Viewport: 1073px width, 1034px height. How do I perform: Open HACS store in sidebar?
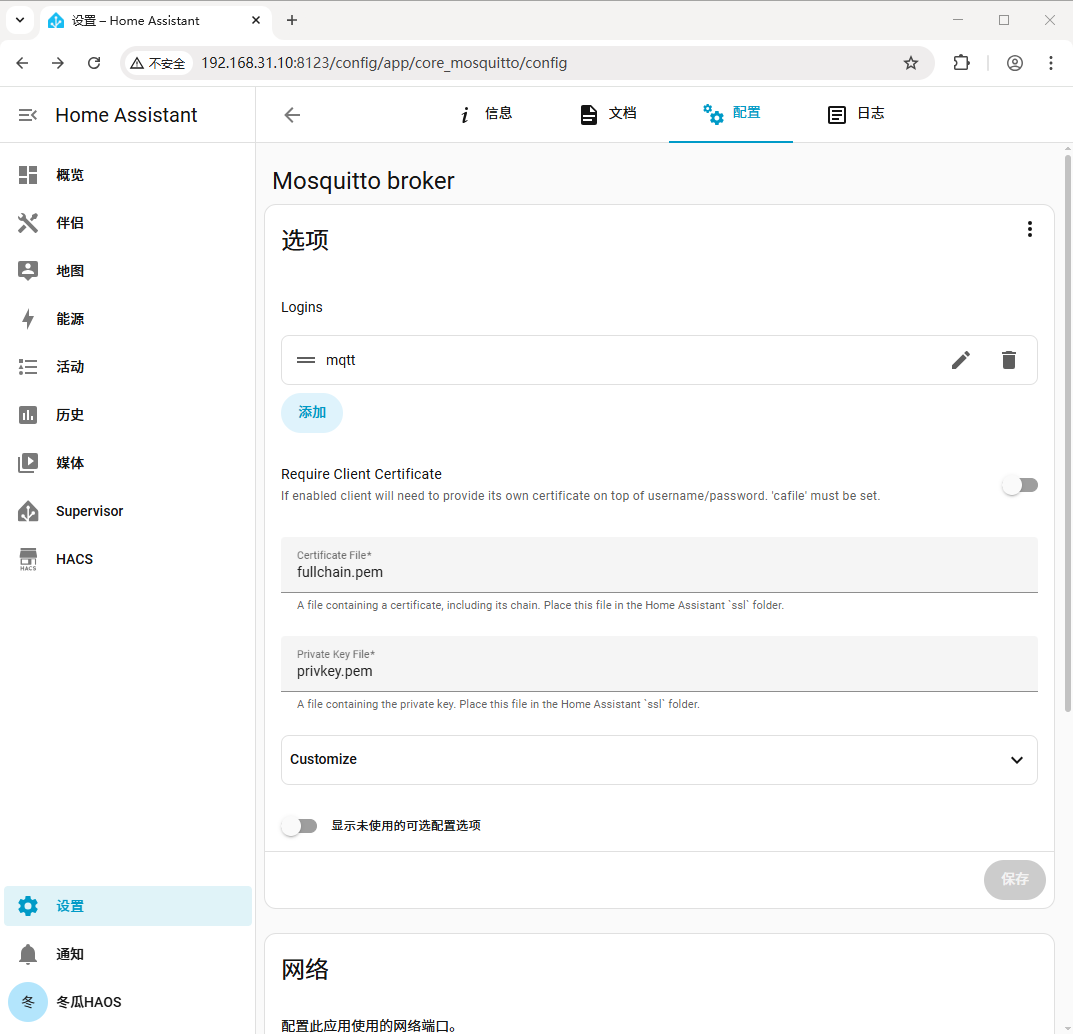[127, 559]
